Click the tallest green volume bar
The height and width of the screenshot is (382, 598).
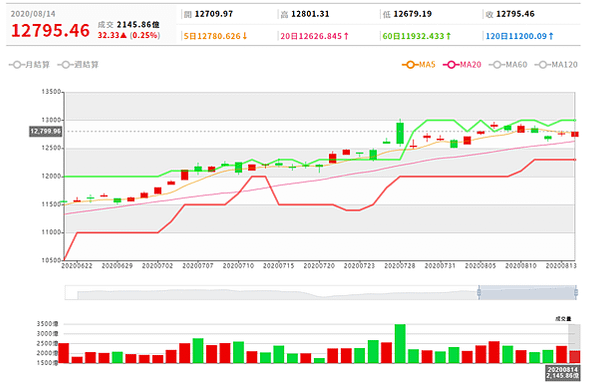(400, 343)
